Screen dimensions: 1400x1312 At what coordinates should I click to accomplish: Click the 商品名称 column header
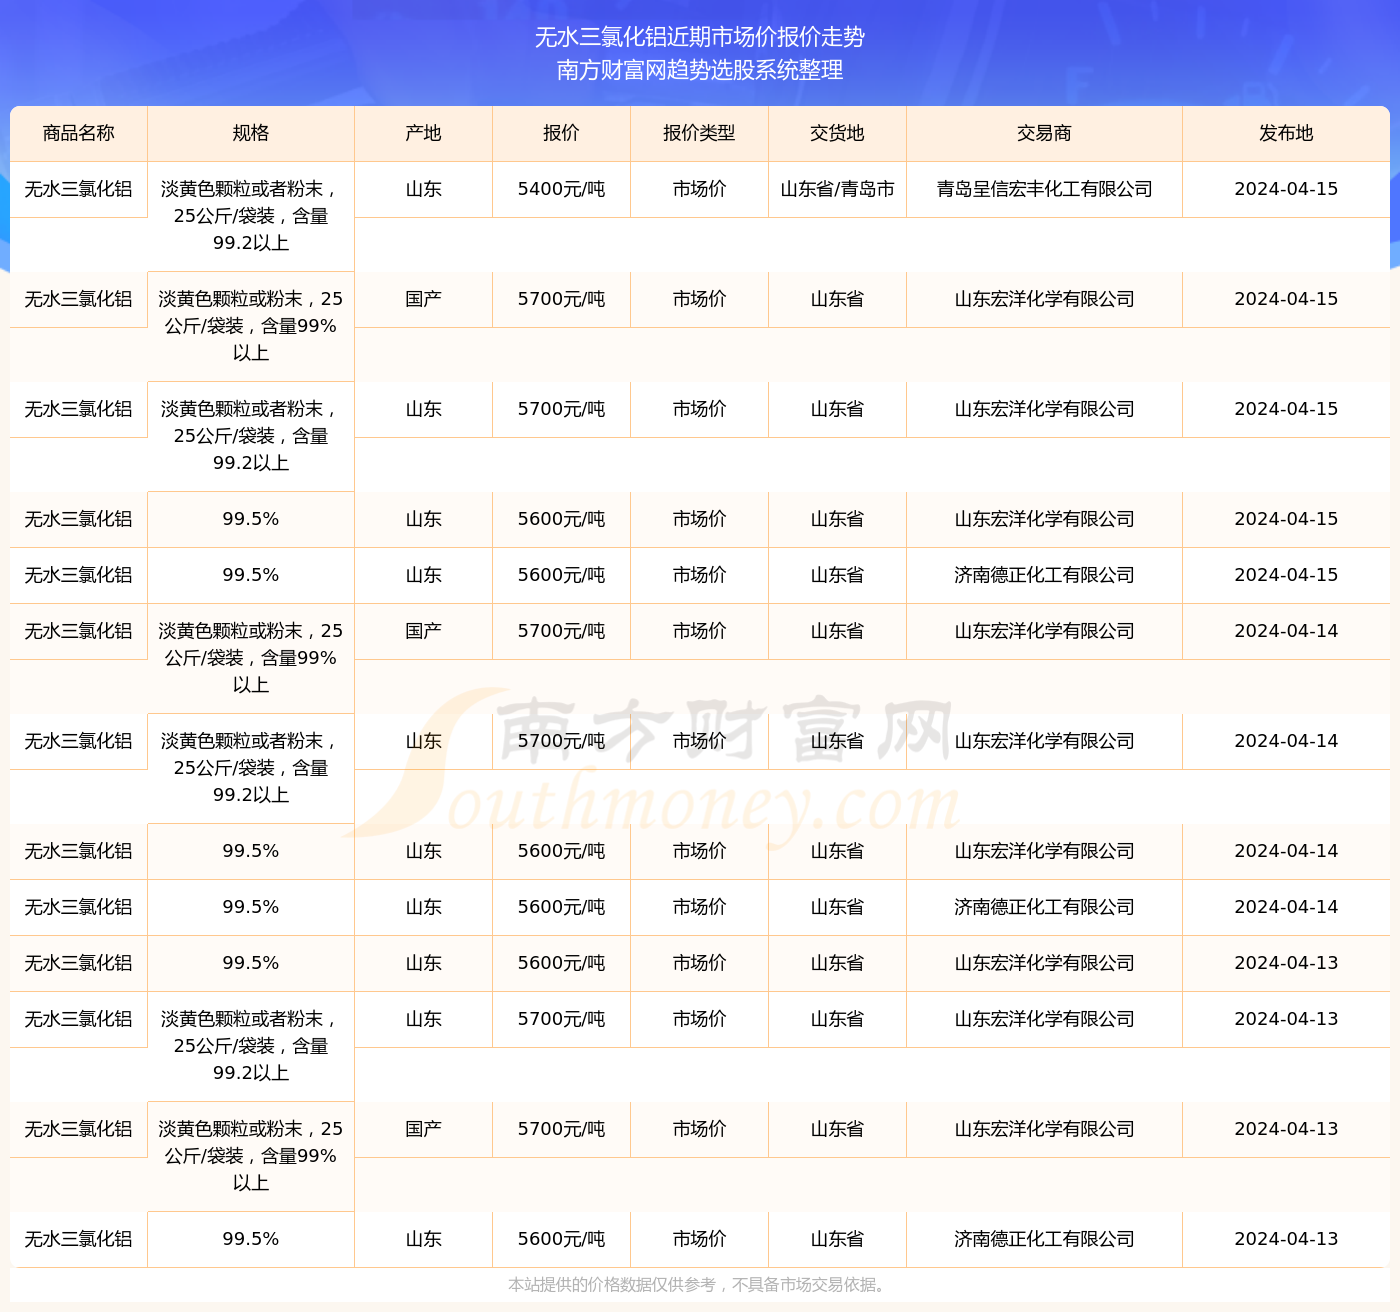coord(79,133)
